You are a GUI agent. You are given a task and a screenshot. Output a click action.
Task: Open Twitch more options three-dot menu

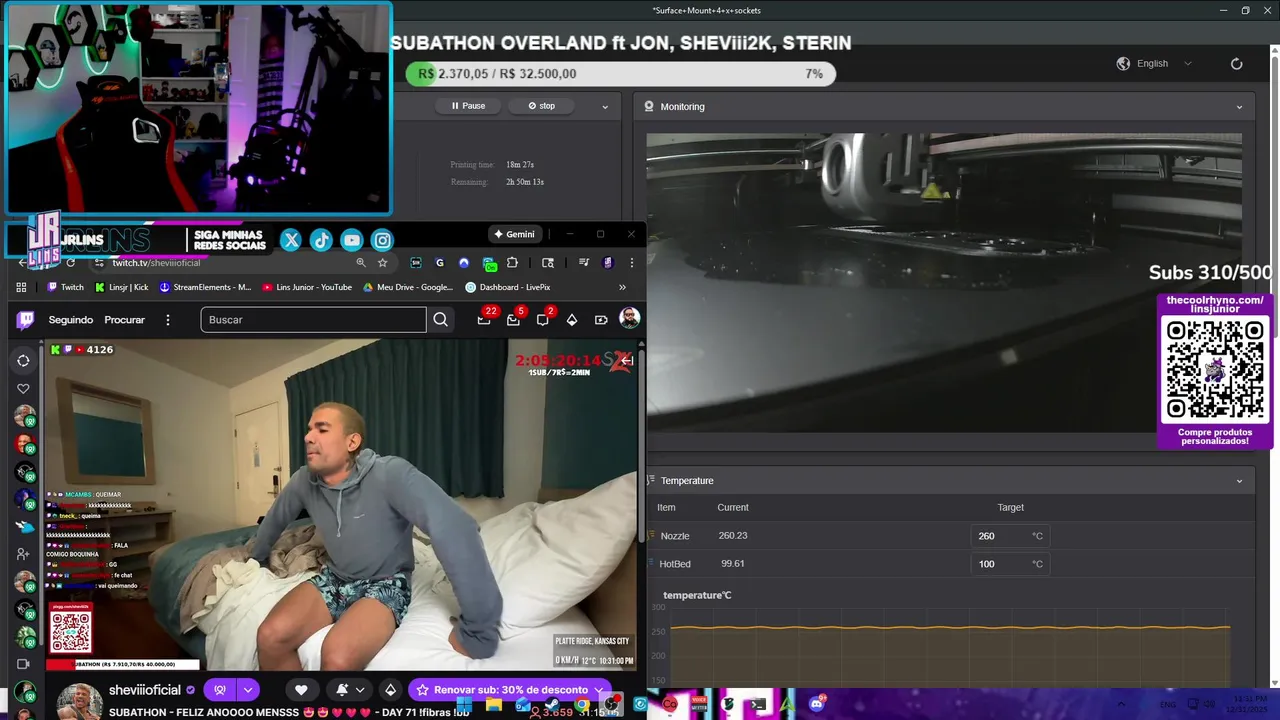click(168, 320)
